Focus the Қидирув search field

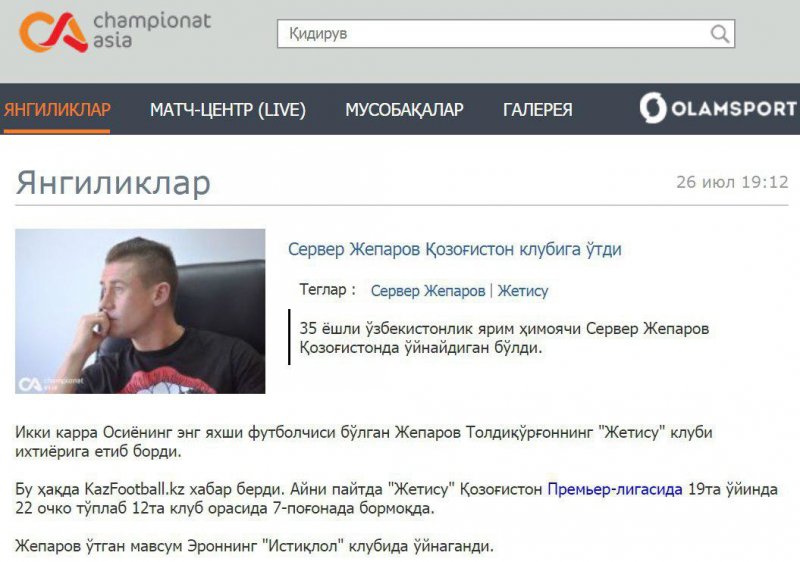click(506, 34)
